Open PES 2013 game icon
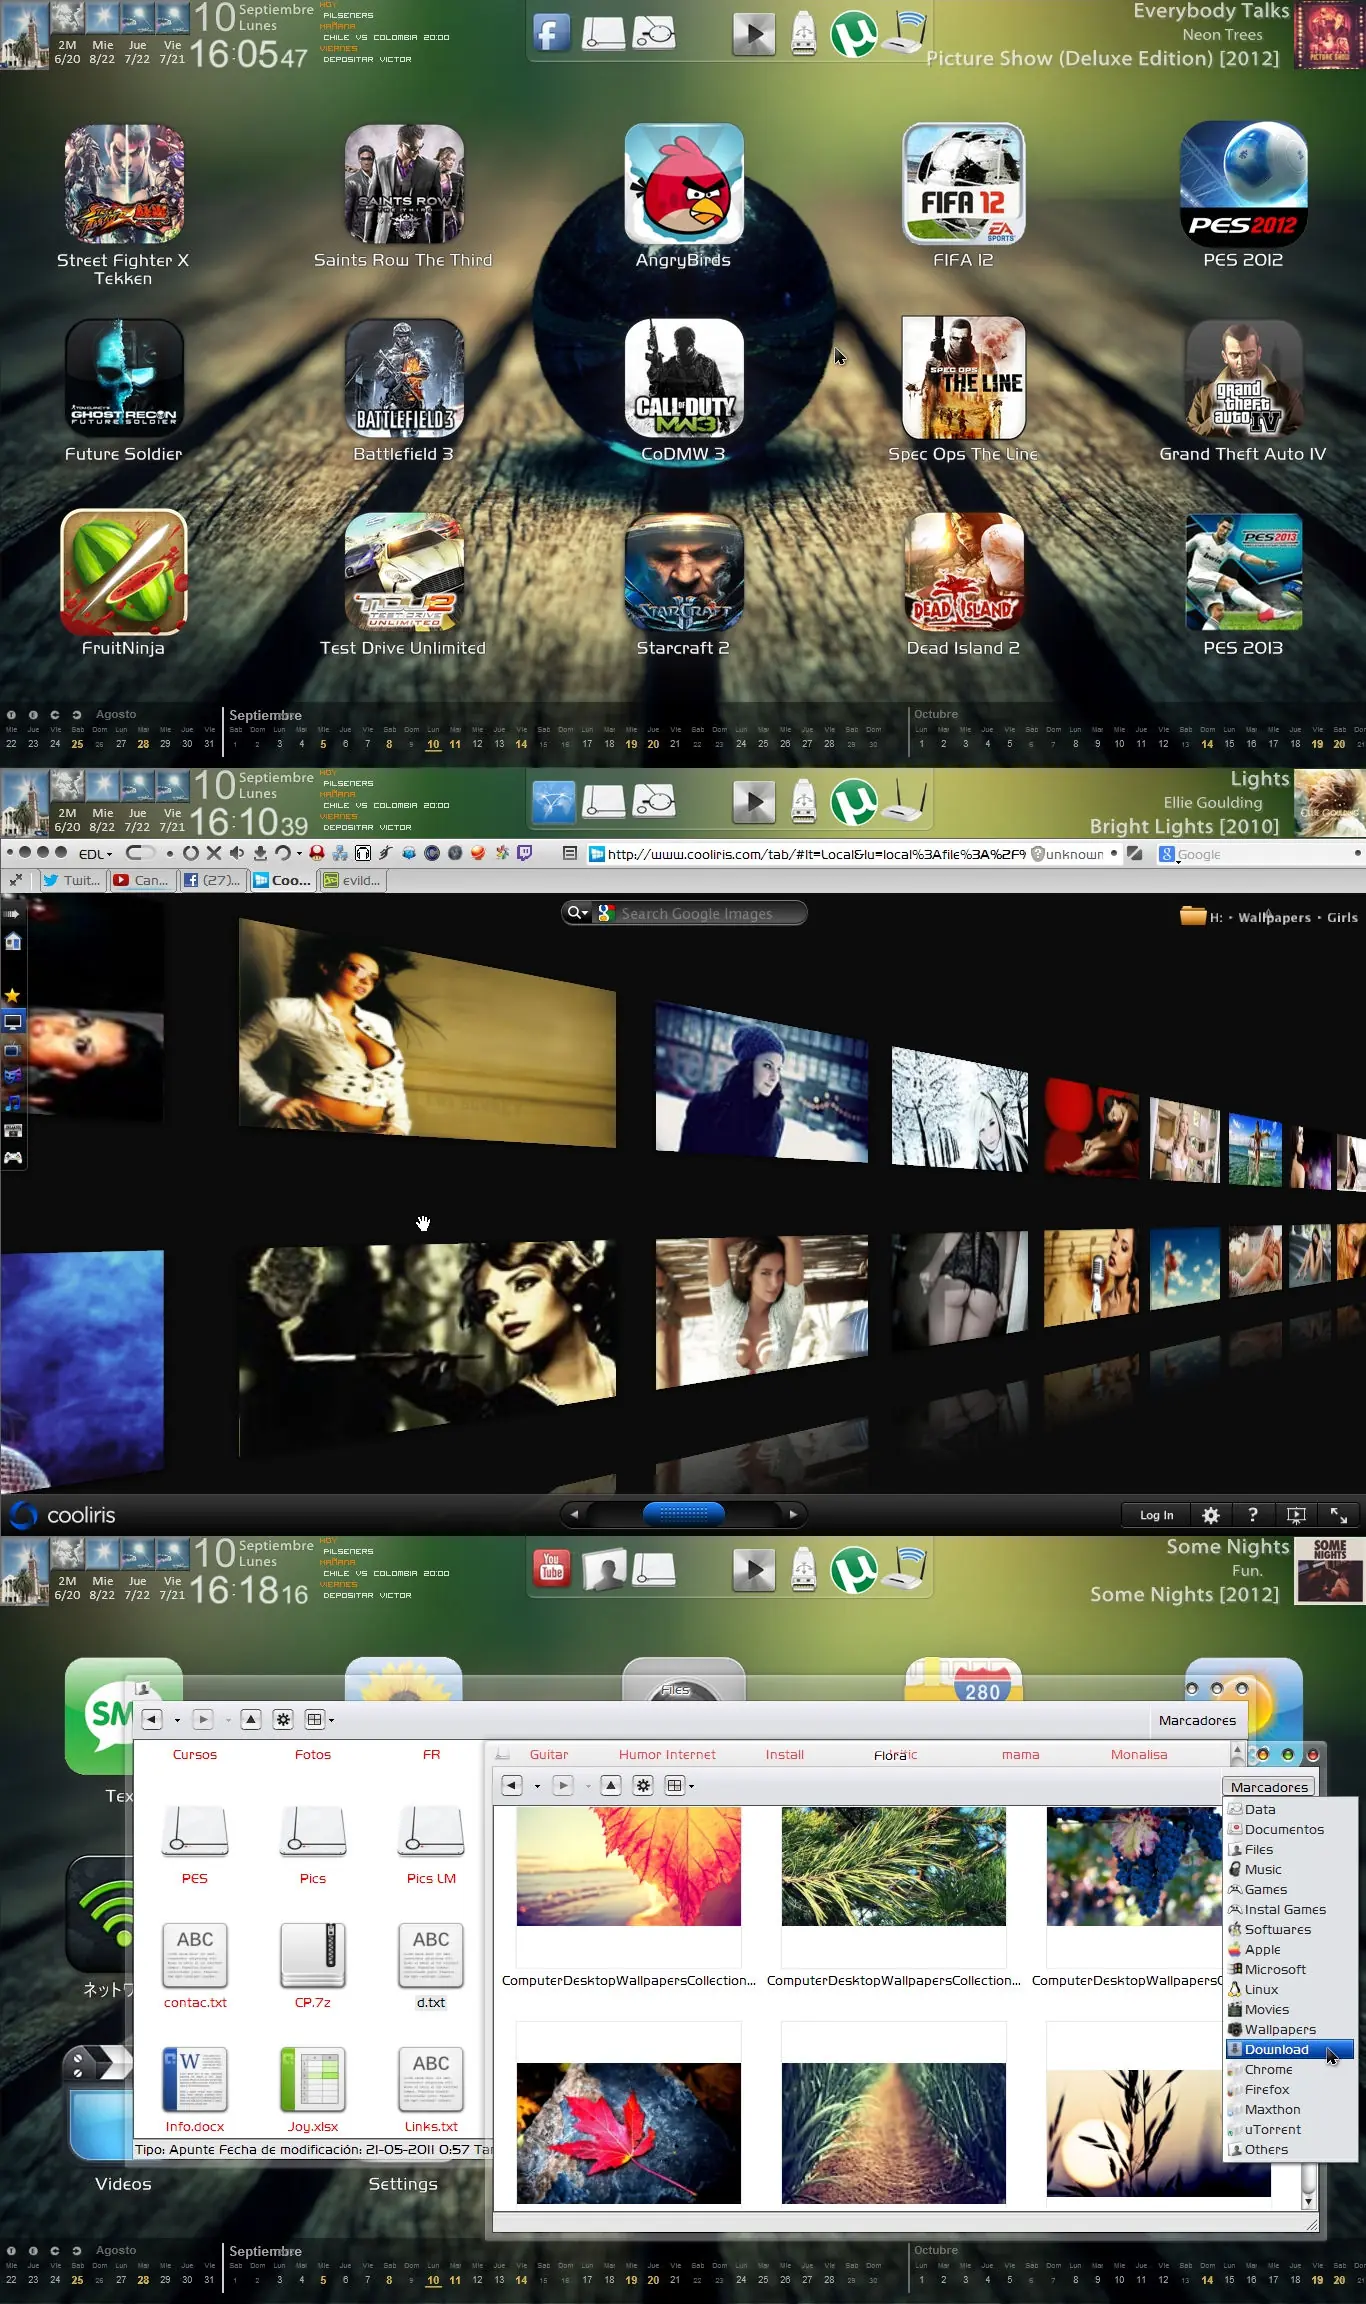This screenshot has height=2304, width=1366. click(x=1244, y=572)
